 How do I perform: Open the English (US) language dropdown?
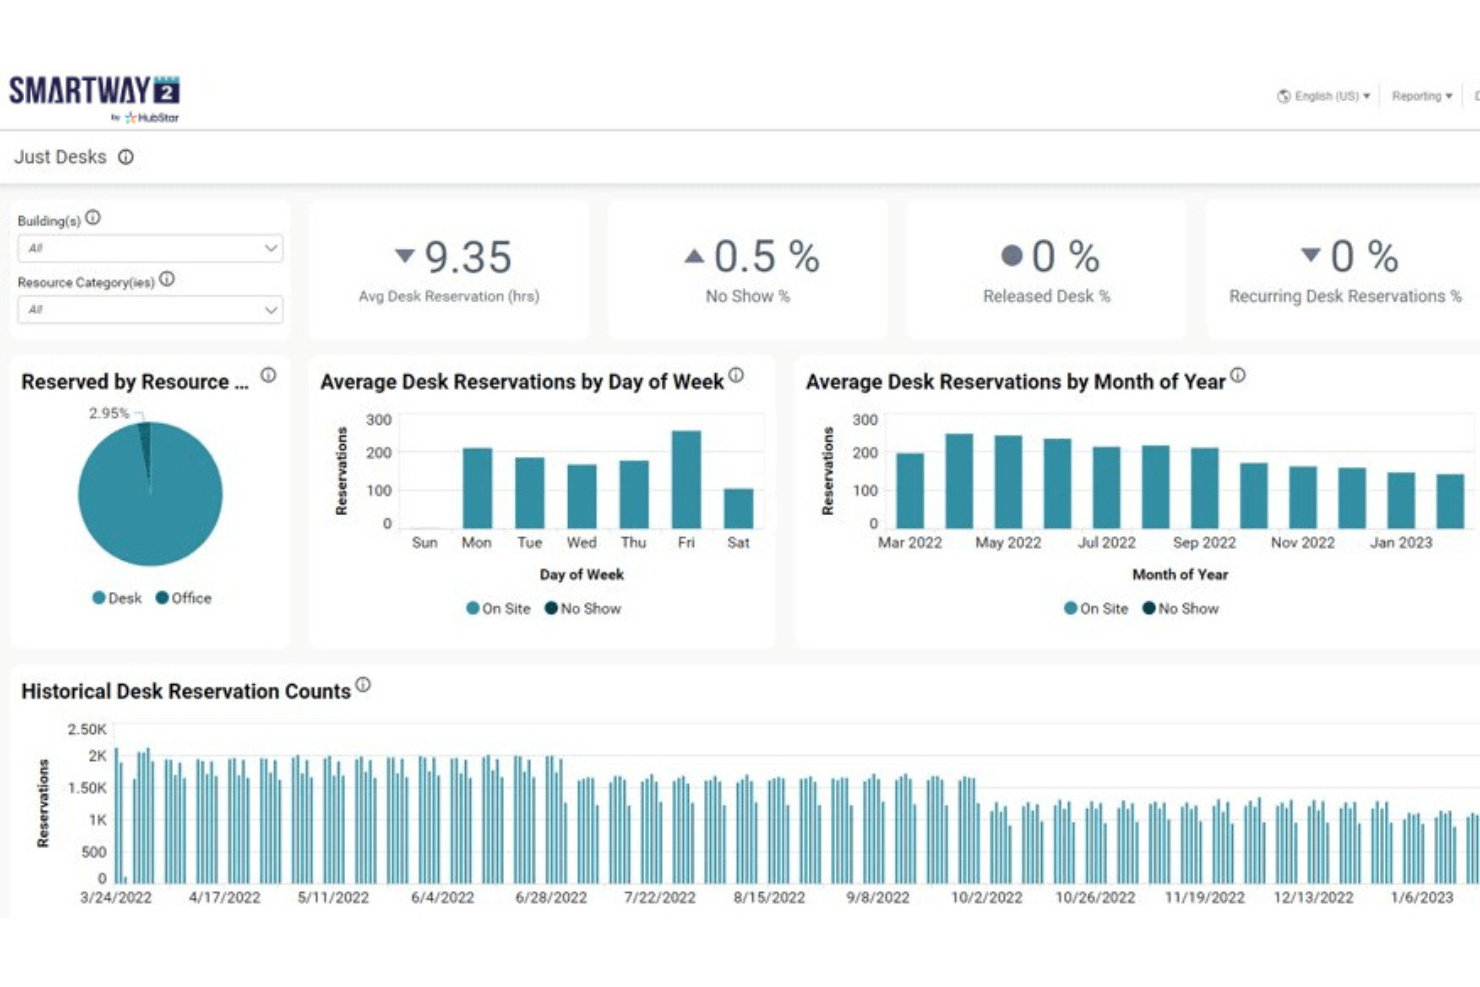[x=1324, y=96]
